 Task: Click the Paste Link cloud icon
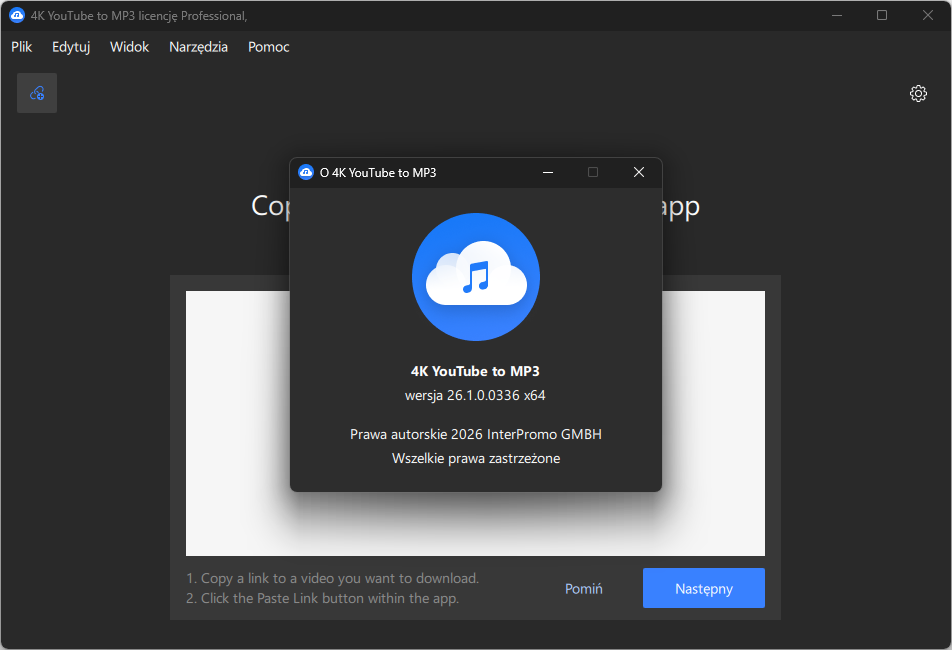point(37,93)
